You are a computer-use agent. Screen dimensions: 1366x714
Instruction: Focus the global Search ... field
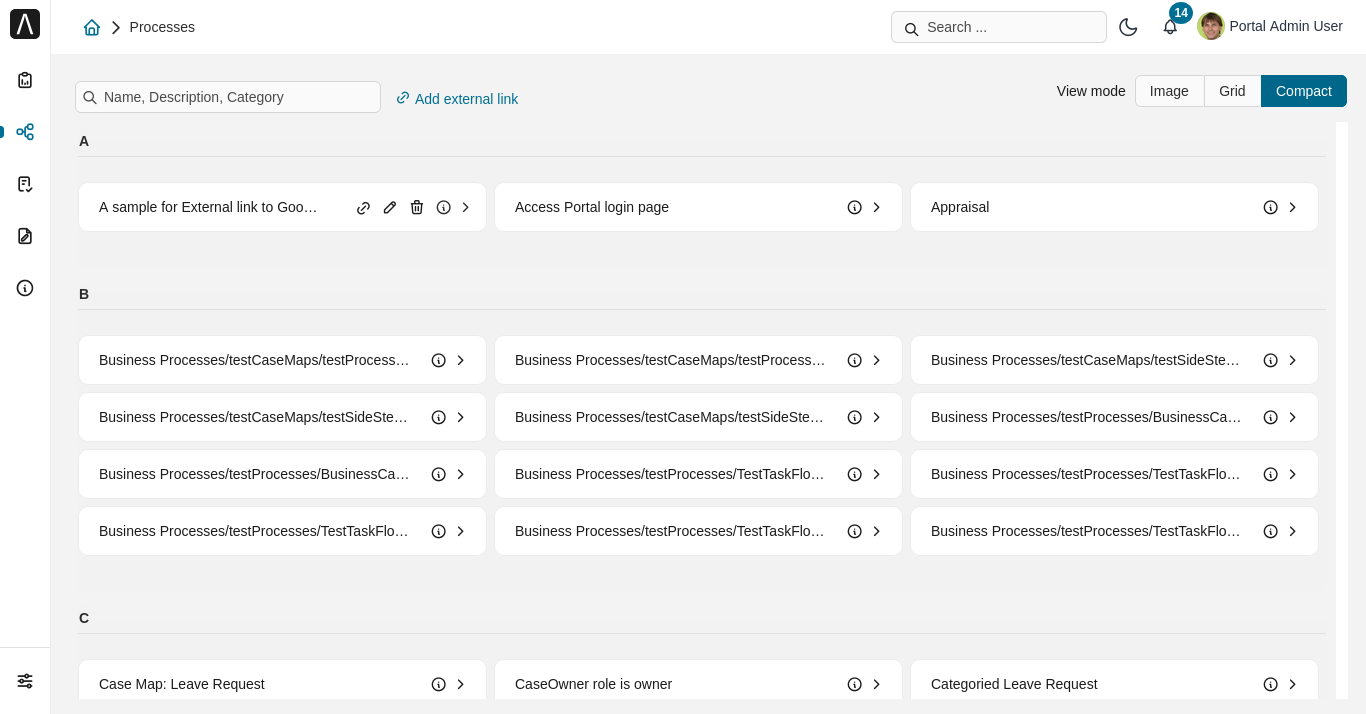[999, 27]
